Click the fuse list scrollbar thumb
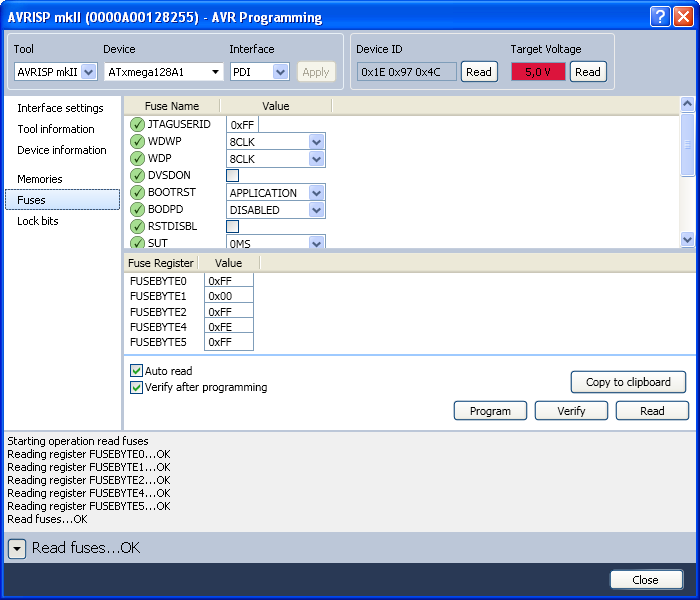 click(x=688, y=144)
